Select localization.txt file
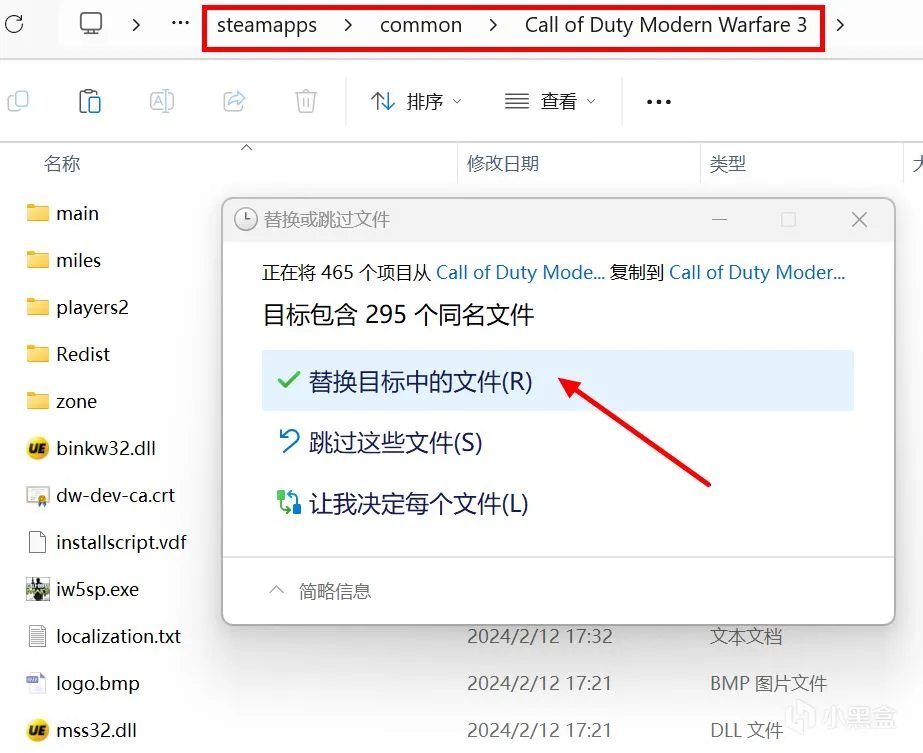The height and width of the screenshot is (753, 923). click(x=118, y=636)
